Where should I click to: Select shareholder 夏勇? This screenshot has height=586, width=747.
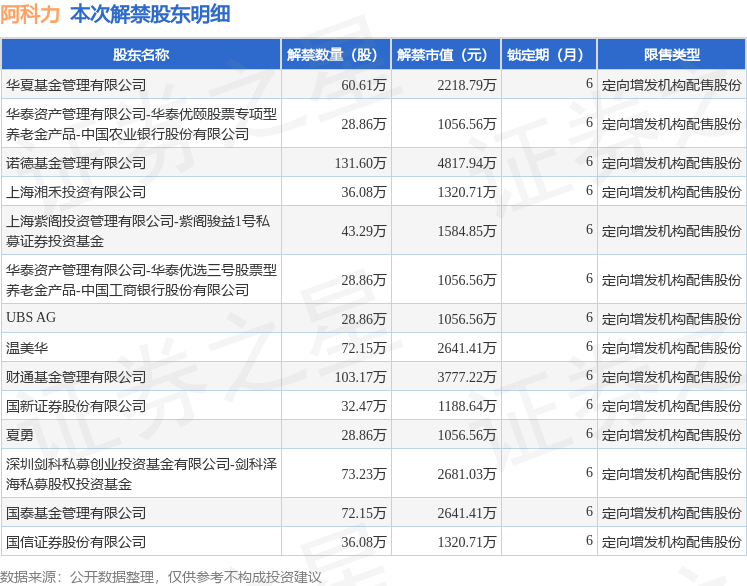click(20, 435)
